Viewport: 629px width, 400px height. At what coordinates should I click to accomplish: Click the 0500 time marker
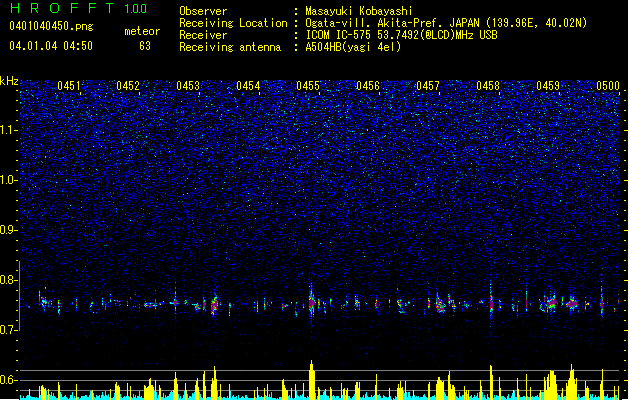click(608, 86)
